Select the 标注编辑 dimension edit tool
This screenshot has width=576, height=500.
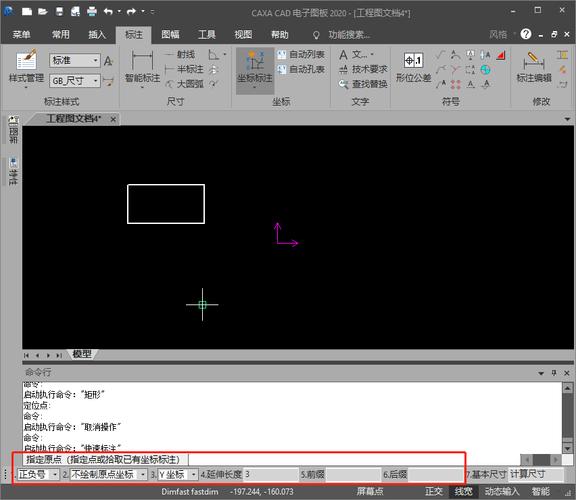pyautogui.click(x=534, y=60)
